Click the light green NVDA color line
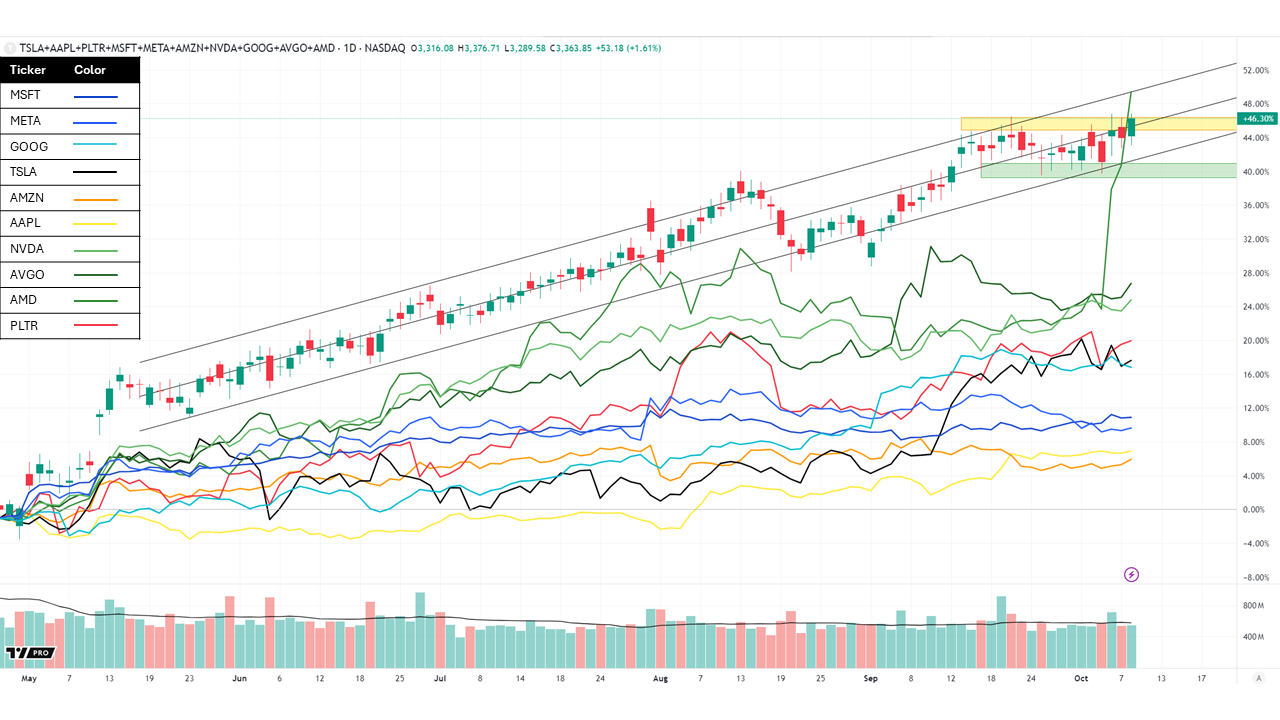1280x720 pixels. coord(96,250)
